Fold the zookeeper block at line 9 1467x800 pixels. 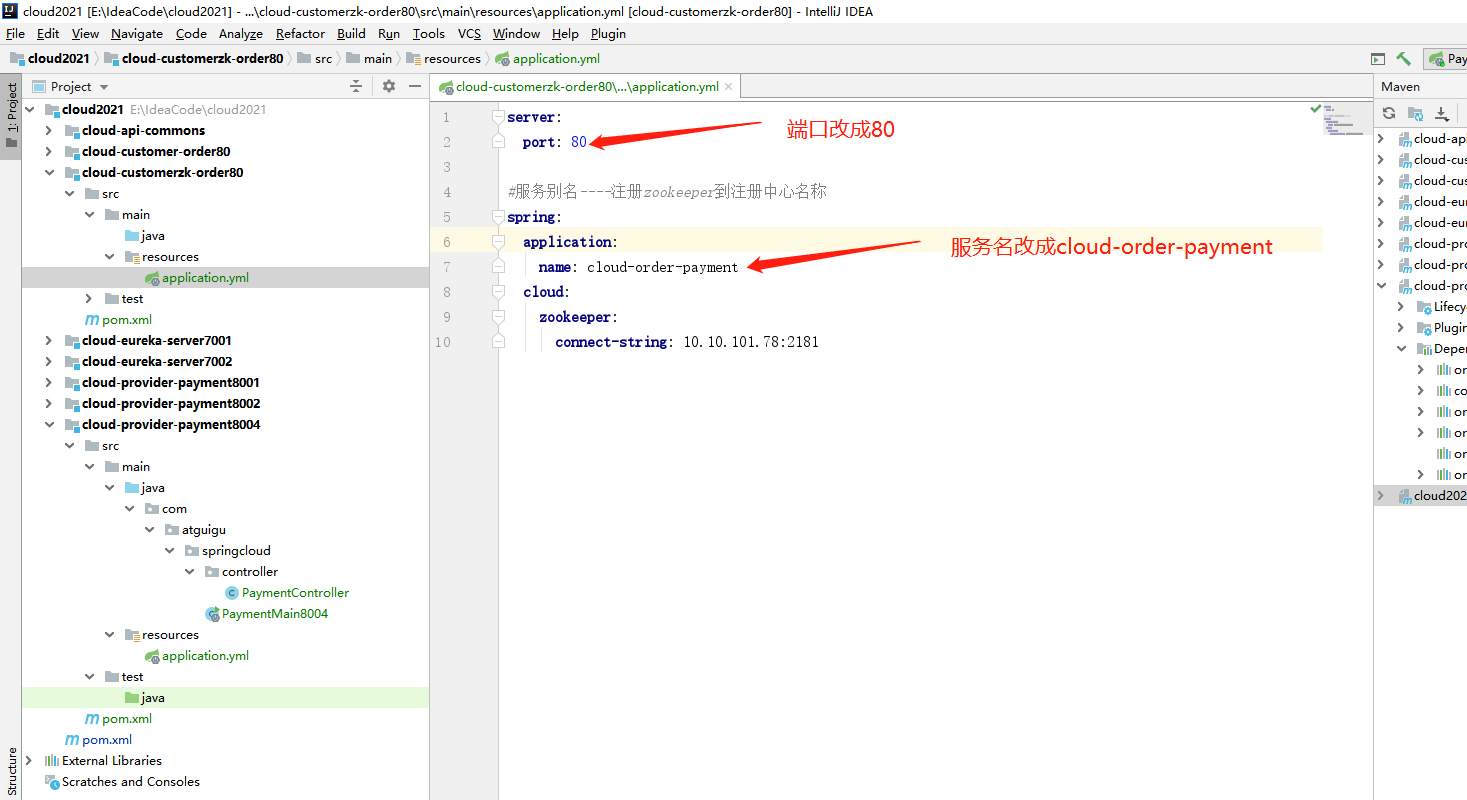tap(498, 317)
